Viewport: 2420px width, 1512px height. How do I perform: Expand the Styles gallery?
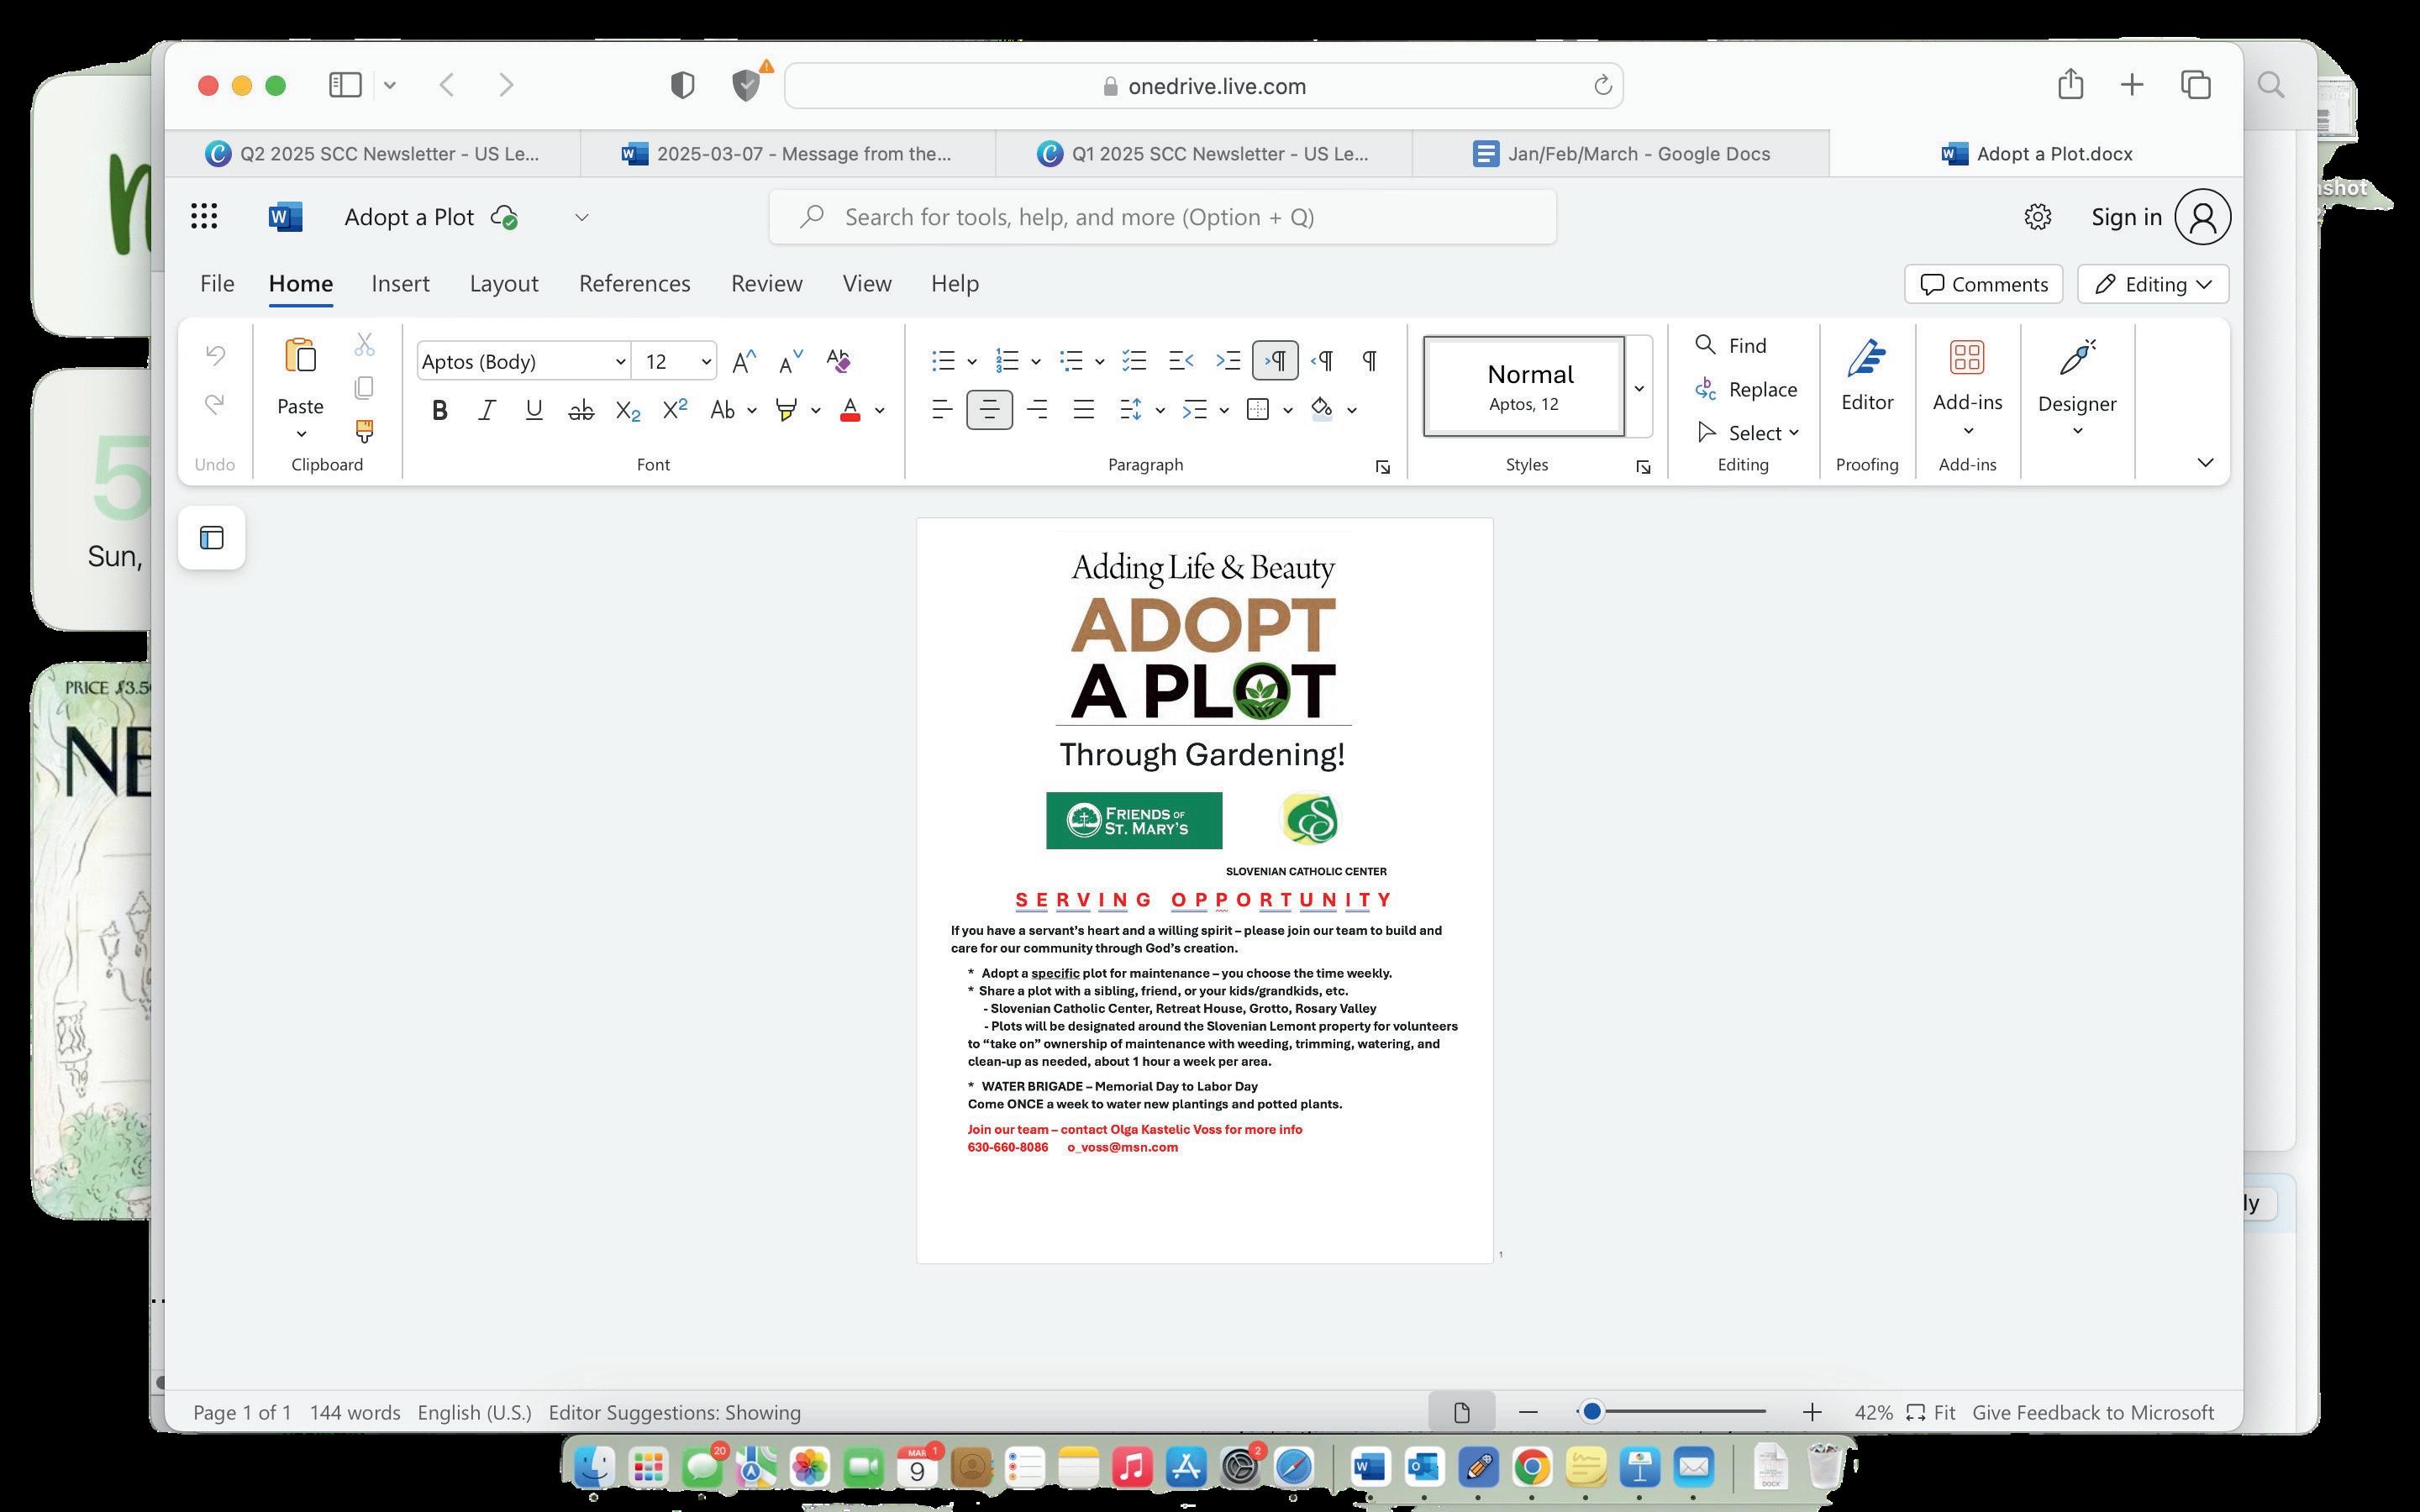1638,388
